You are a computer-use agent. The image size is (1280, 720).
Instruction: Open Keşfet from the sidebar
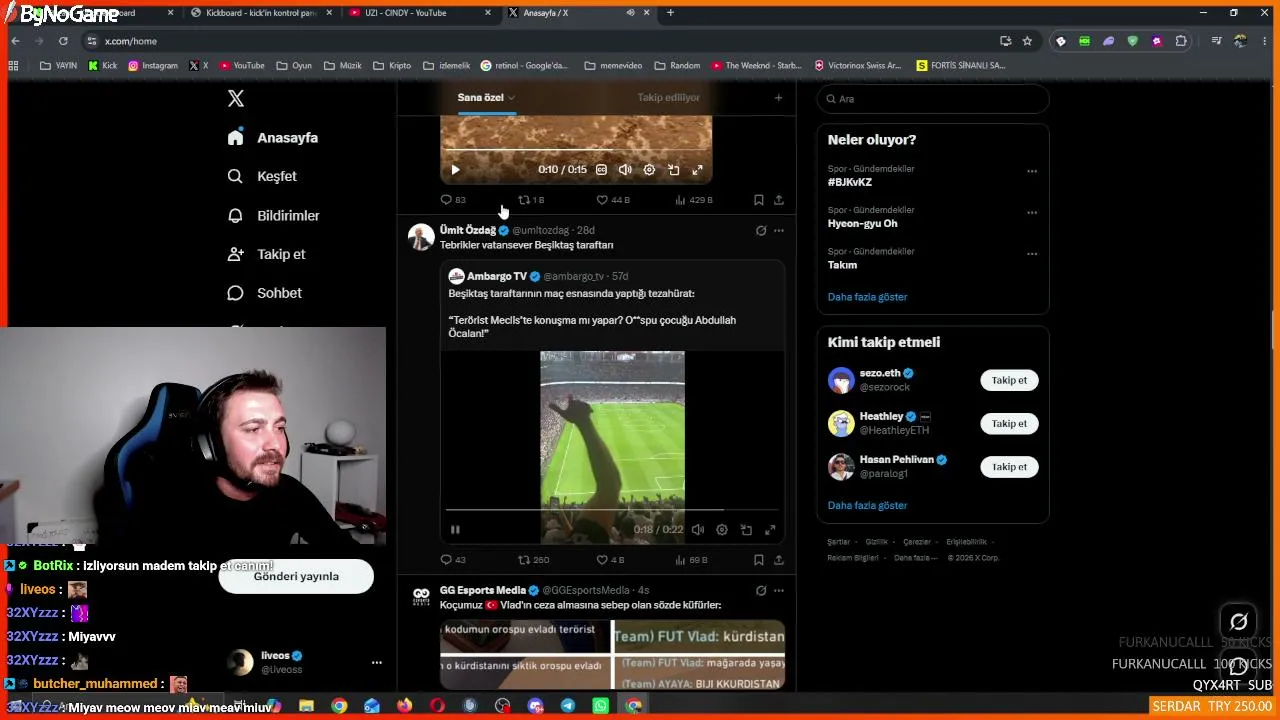click(262, 176)
